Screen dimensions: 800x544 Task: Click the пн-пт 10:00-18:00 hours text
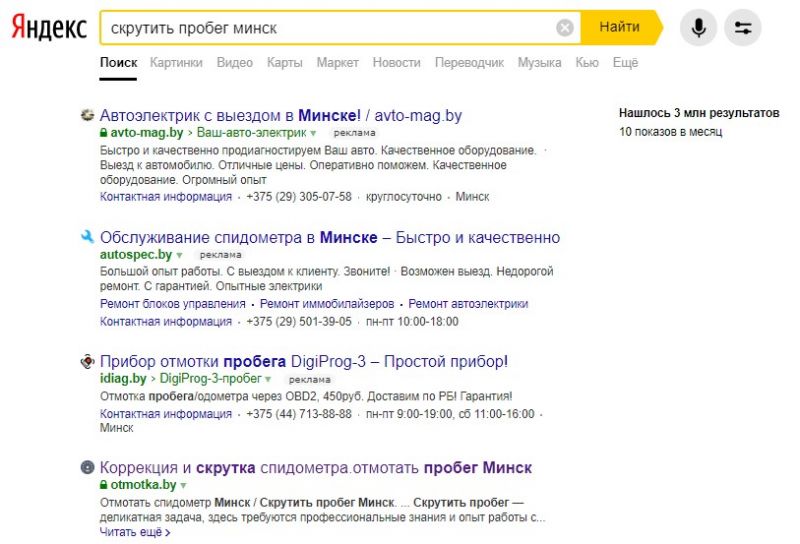[x=412, y=322]
